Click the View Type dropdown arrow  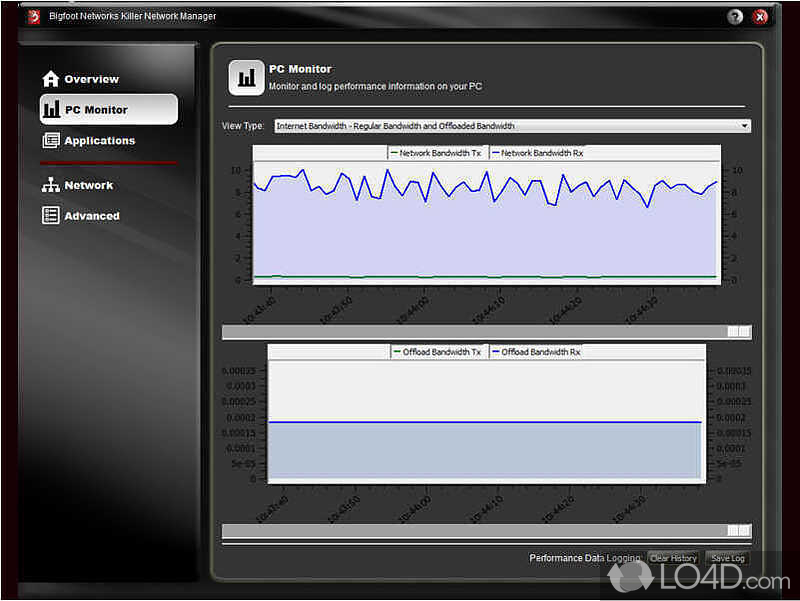[744, 126]
